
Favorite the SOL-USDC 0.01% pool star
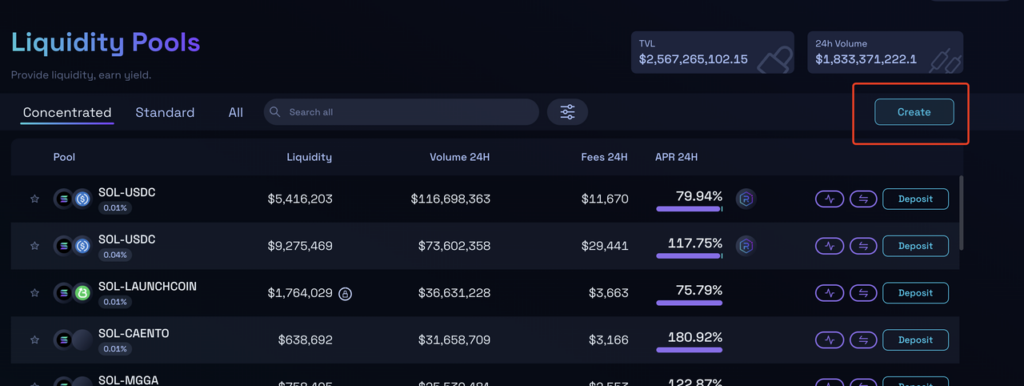point(35,199)
